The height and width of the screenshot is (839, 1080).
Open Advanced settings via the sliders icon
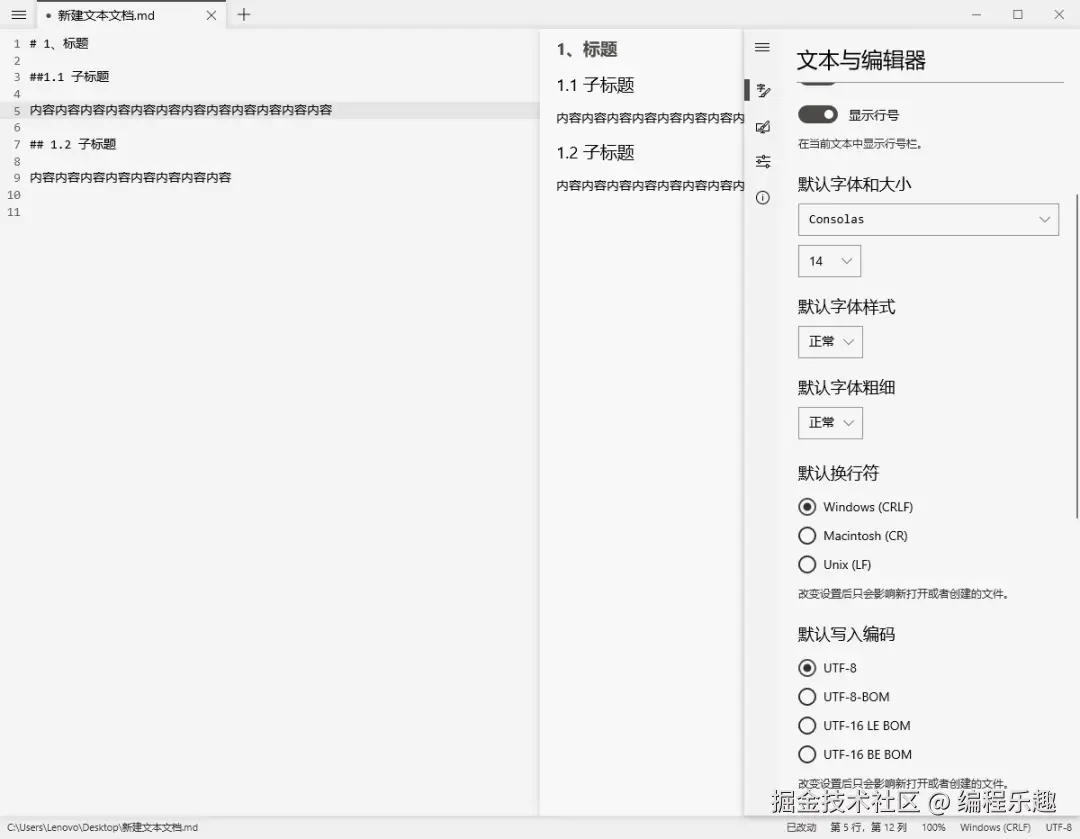pos(762,161)
